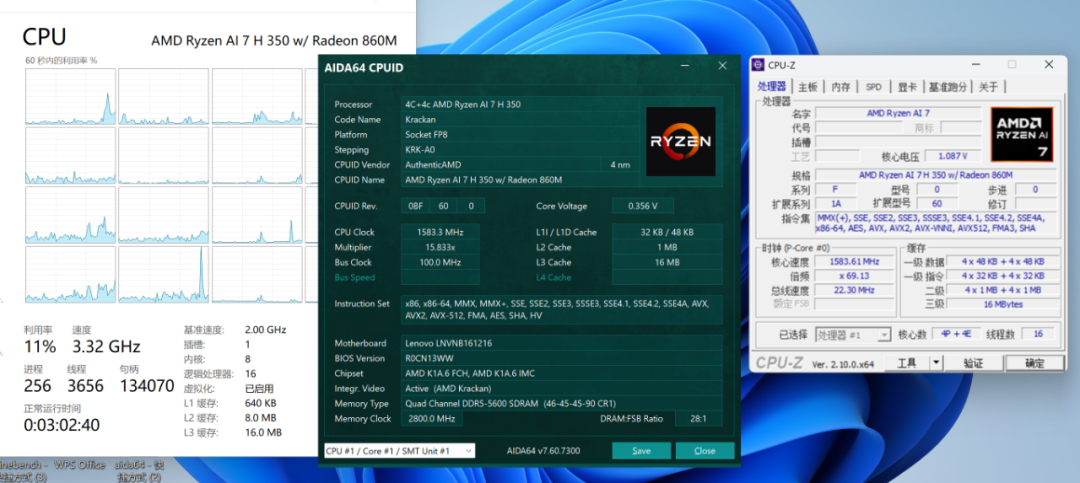The height and width of the screenshot is (483, 1080).
Task: Click the Processor value 4C+4c AMD Ryzen AI 7 H 350
Action: click(x=521, y=105)
